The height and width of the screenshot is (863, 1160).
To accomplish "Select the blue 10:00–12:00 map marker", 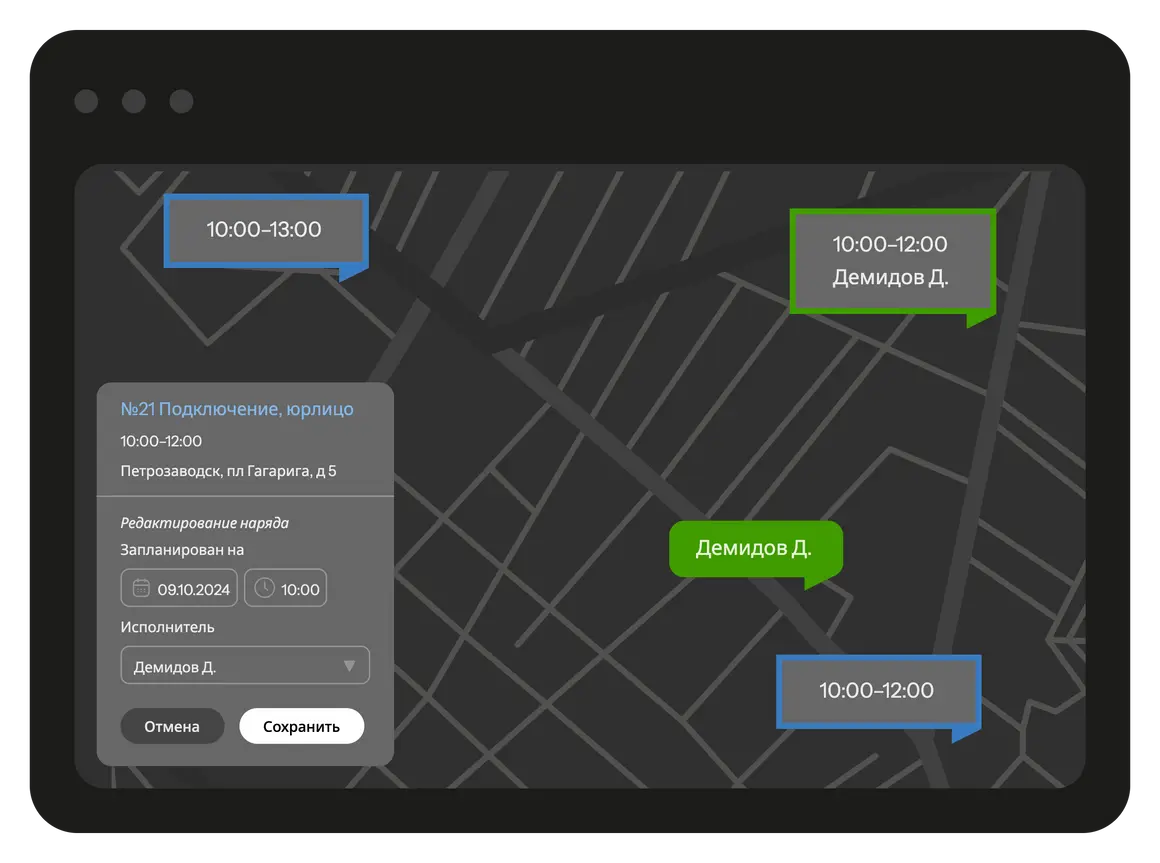I will click(x=877, y=691).
